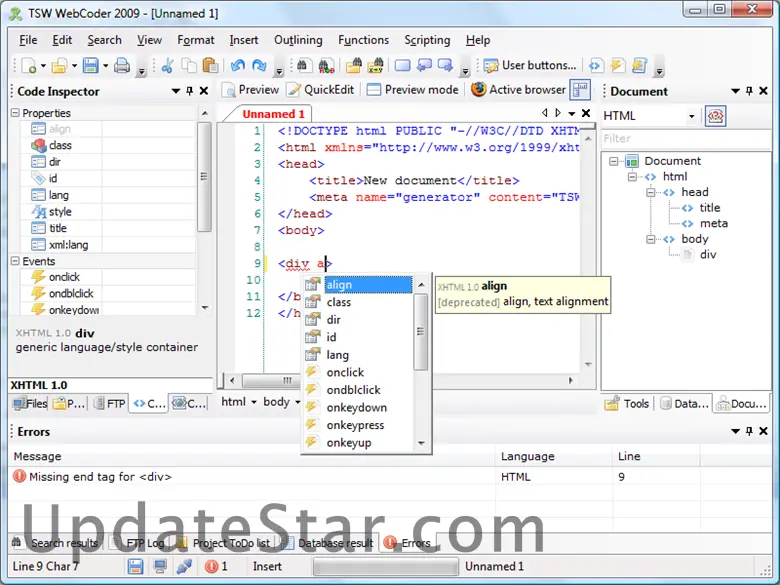Click the New document toolbar icon

(29, 66)
